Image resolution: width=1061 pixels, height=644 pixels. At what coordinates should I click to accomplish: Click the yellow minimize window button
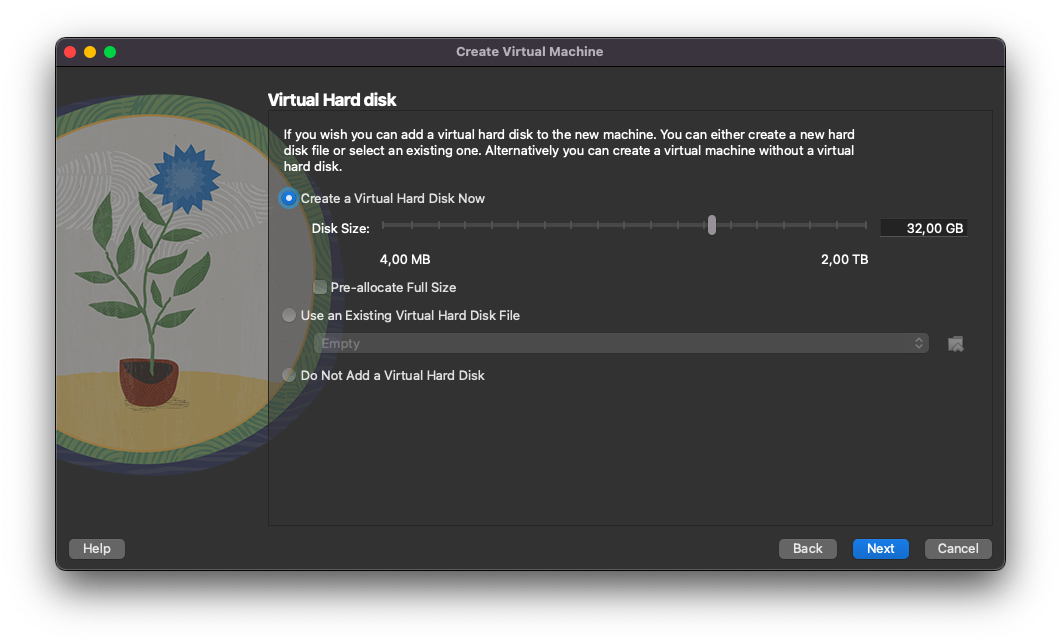coord(90,52)
